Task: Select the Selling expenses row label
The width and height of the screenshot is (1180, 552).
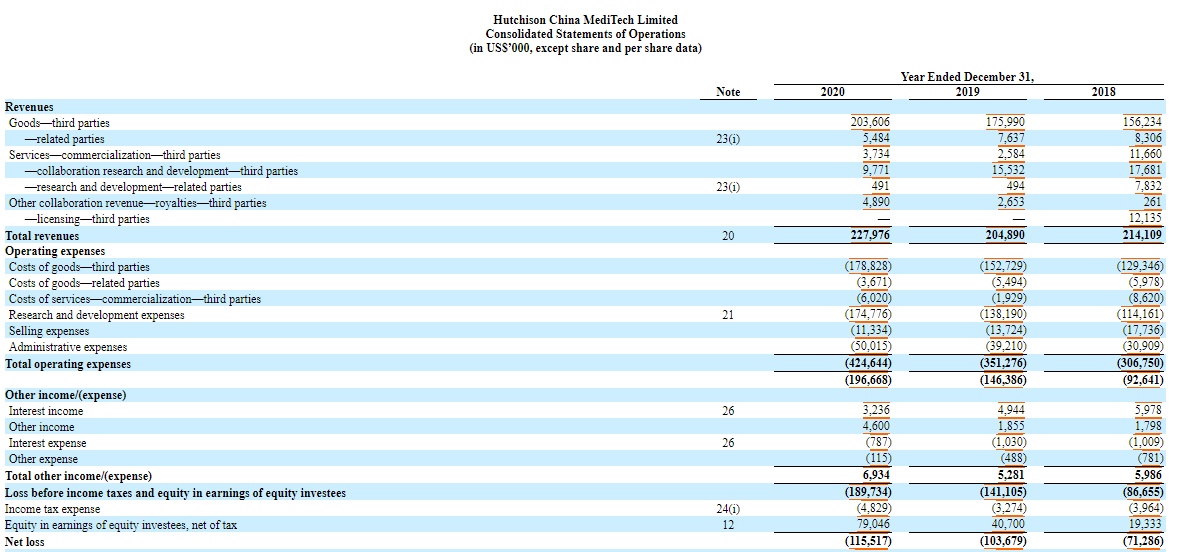Action: [x=49, y=331]
